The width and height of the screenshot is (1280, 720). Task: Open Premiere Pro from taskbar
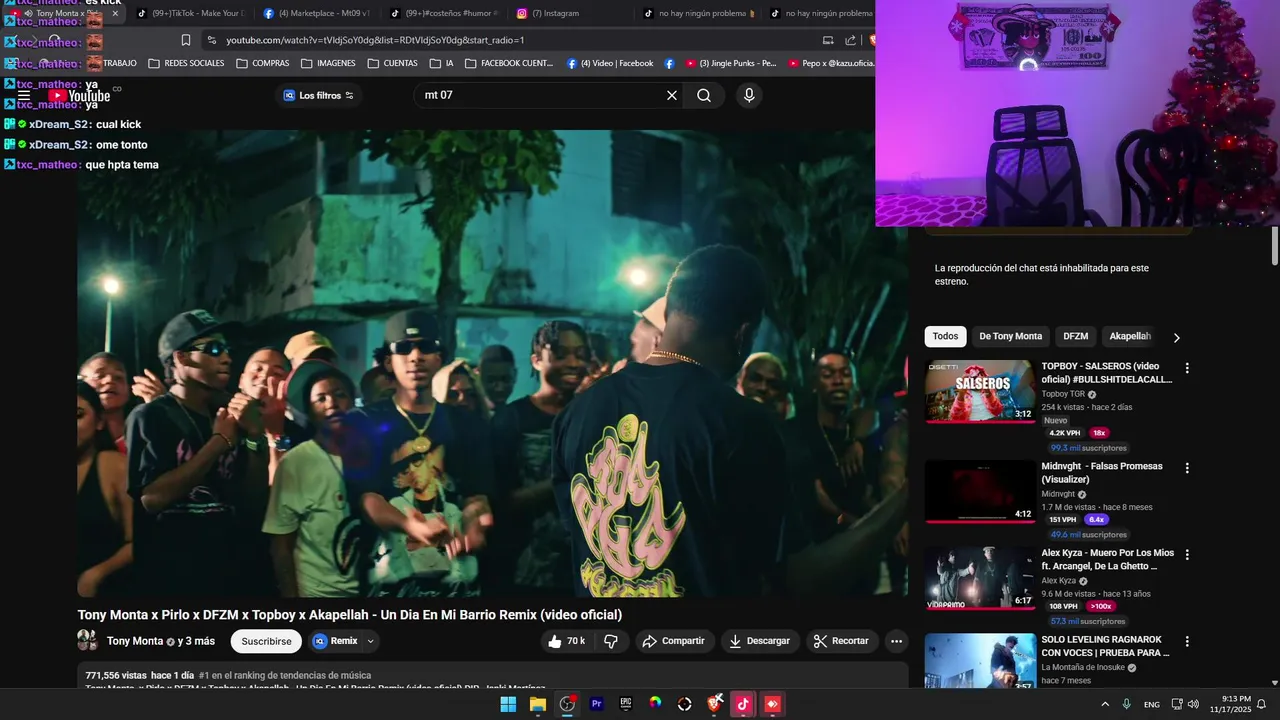[596, 704]
